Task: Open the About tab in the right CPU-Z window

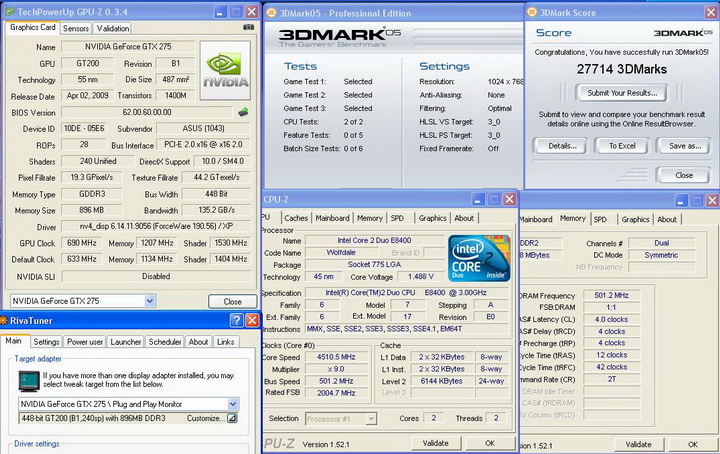Action: pos(667,219)
